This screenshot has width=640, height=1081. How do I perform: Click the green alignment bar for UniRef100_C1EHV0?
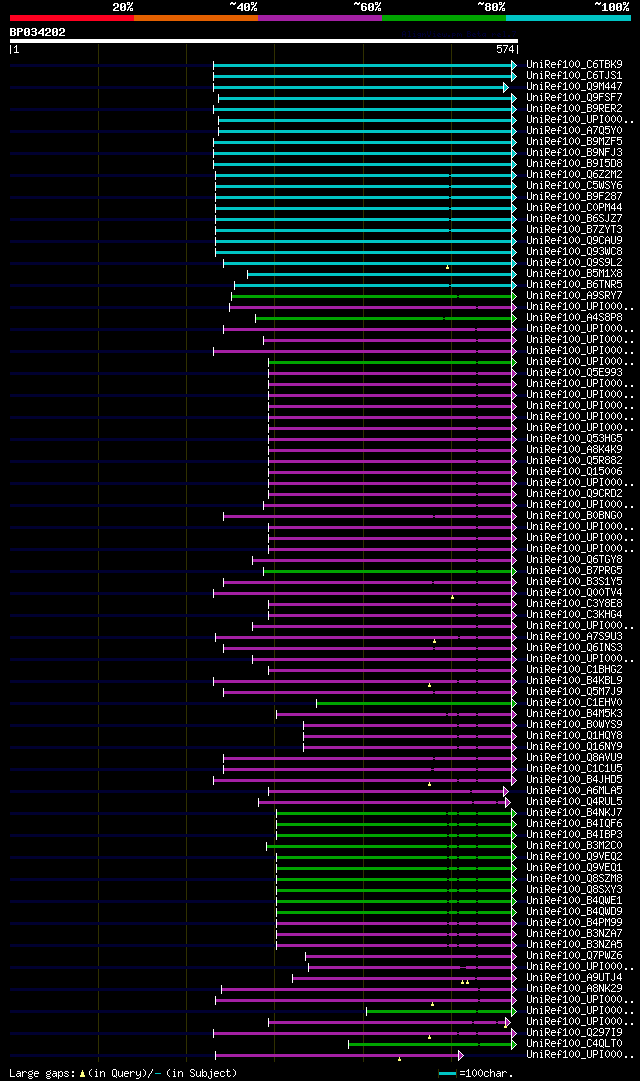coord(417,703)
